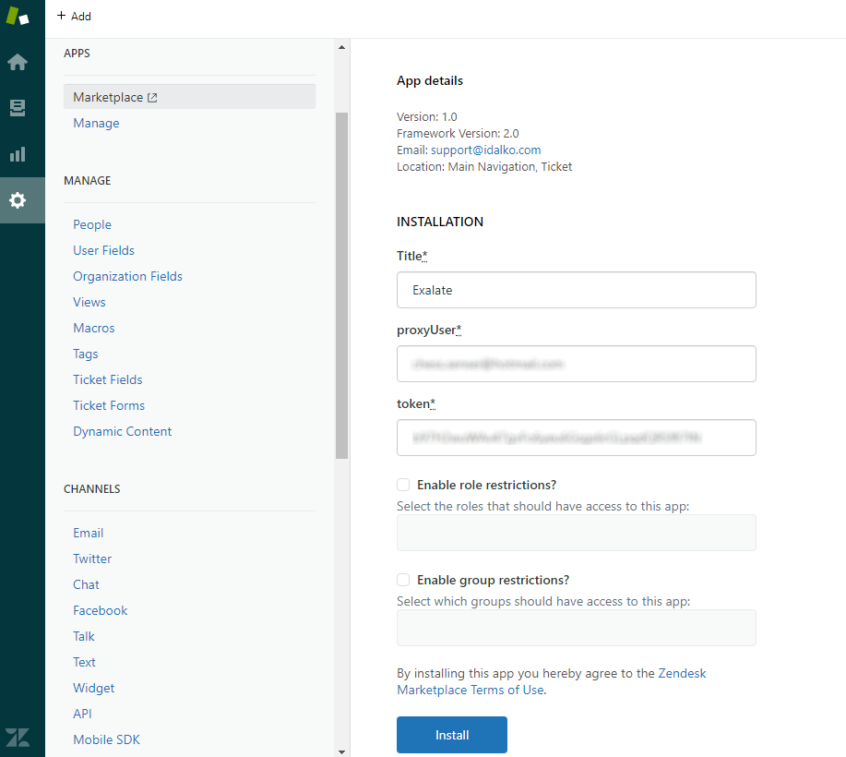
Task: Click the Install button
Action: tap(451, 734)
